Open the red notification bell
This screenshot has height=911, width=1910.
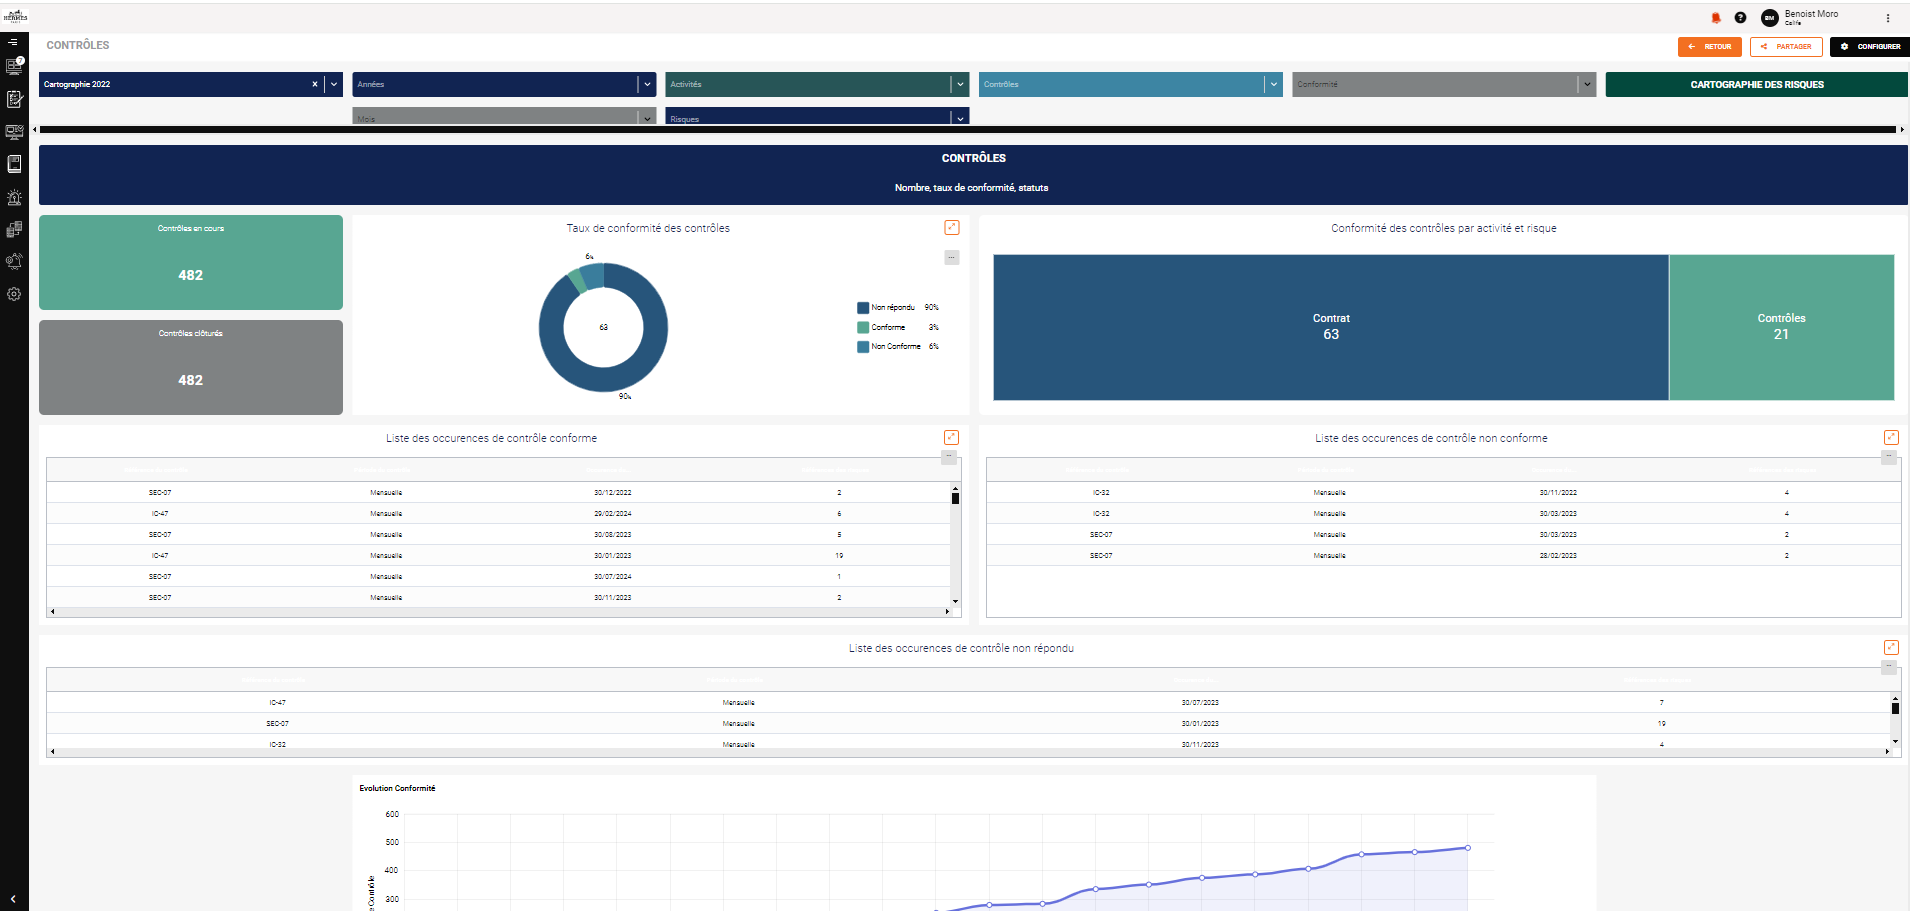coord(1716,18)
